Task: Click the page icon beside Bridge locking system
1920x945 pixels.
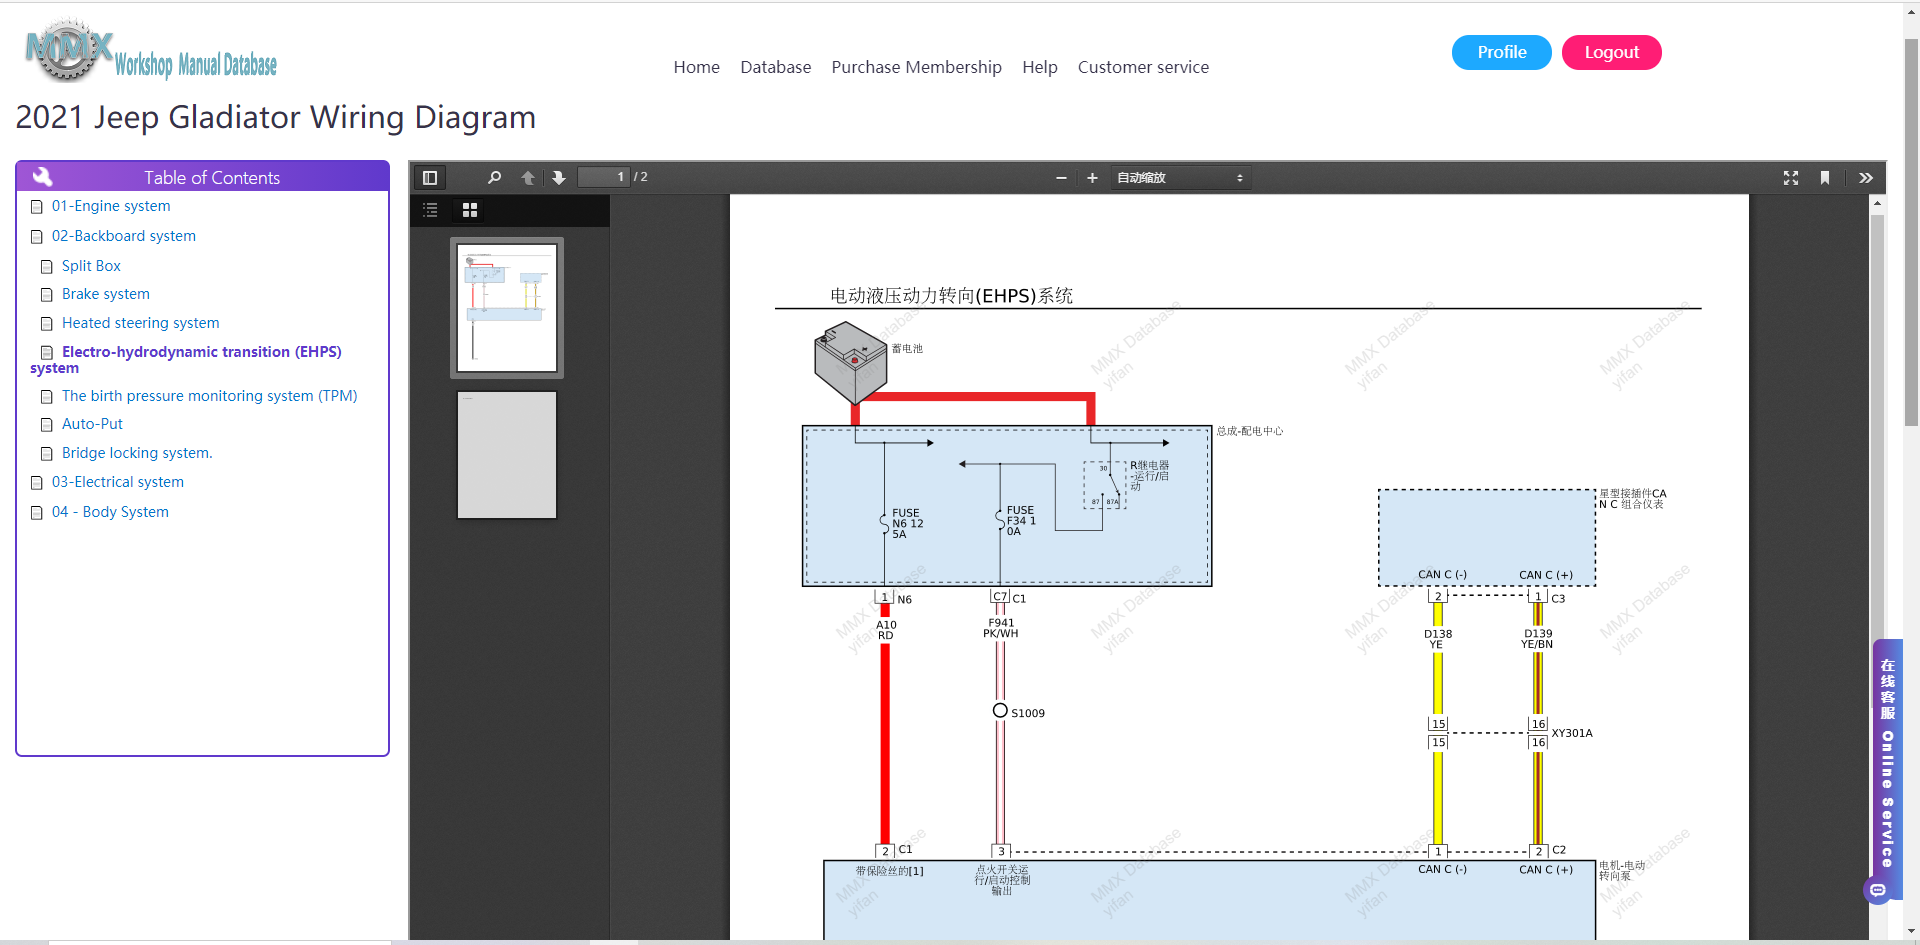Action: (x=47, y=454)
